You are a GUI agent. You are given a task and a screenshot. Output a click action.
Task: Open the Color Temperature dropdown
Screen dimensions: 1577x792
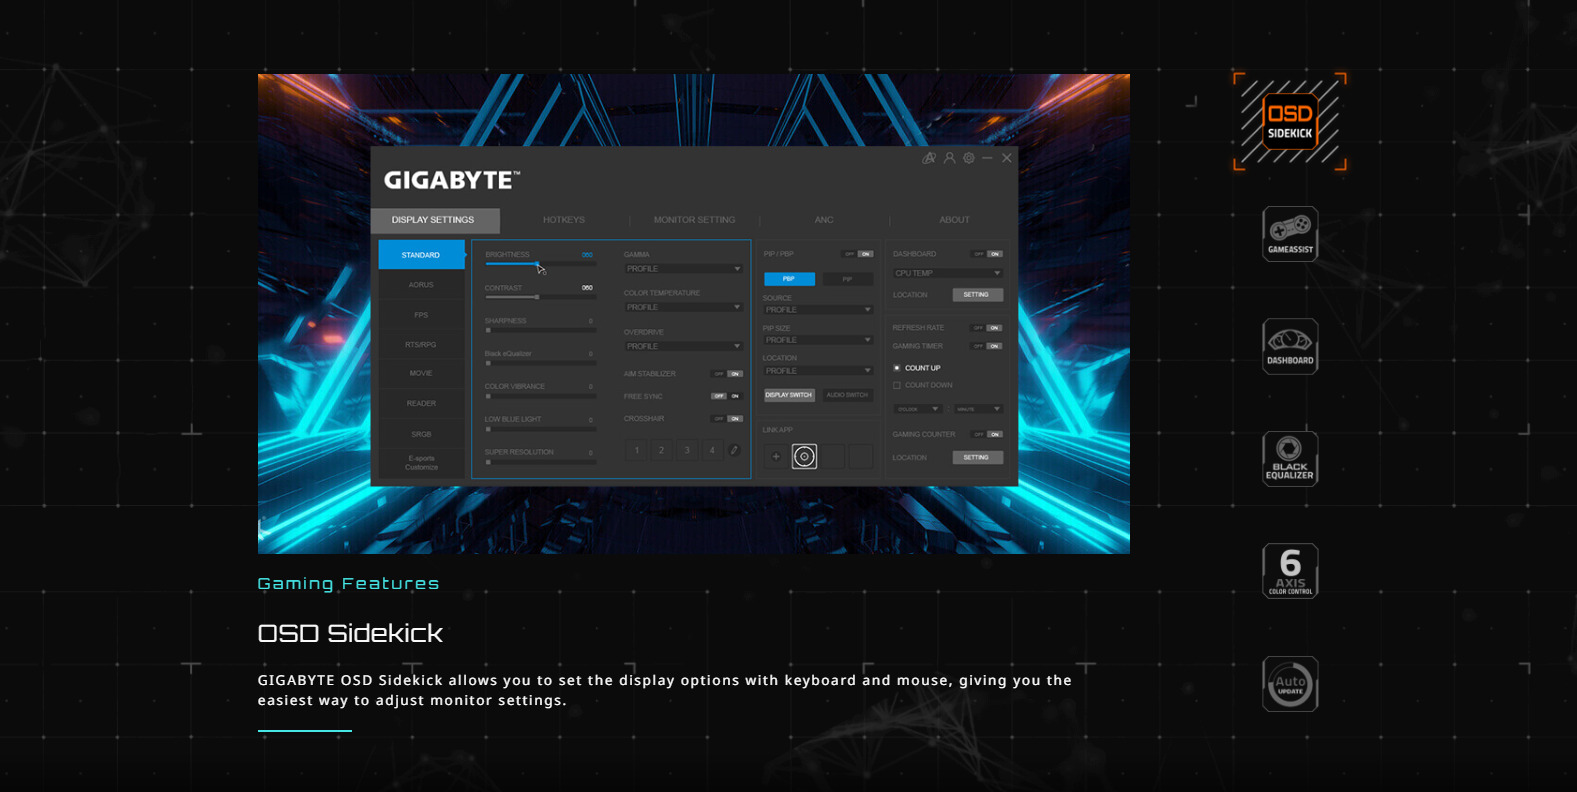[683, 307]
